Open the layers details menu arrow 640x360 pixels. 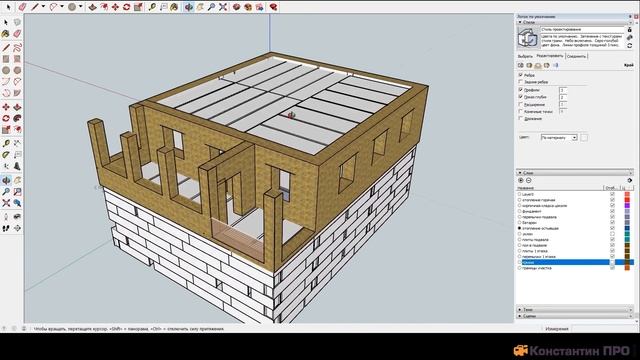pos(629,180)
